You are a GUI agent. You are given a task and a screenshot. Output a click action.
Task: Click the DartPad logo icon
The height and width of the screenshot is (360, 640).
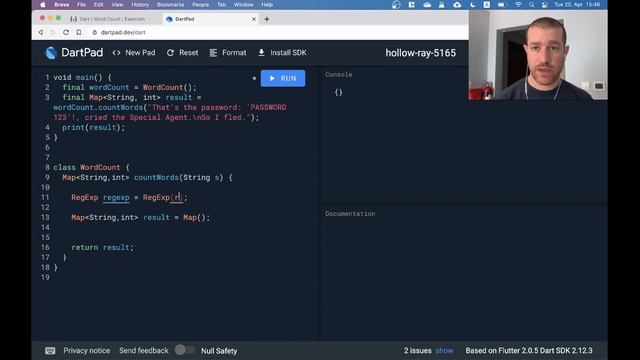click(x=51, y=53)
